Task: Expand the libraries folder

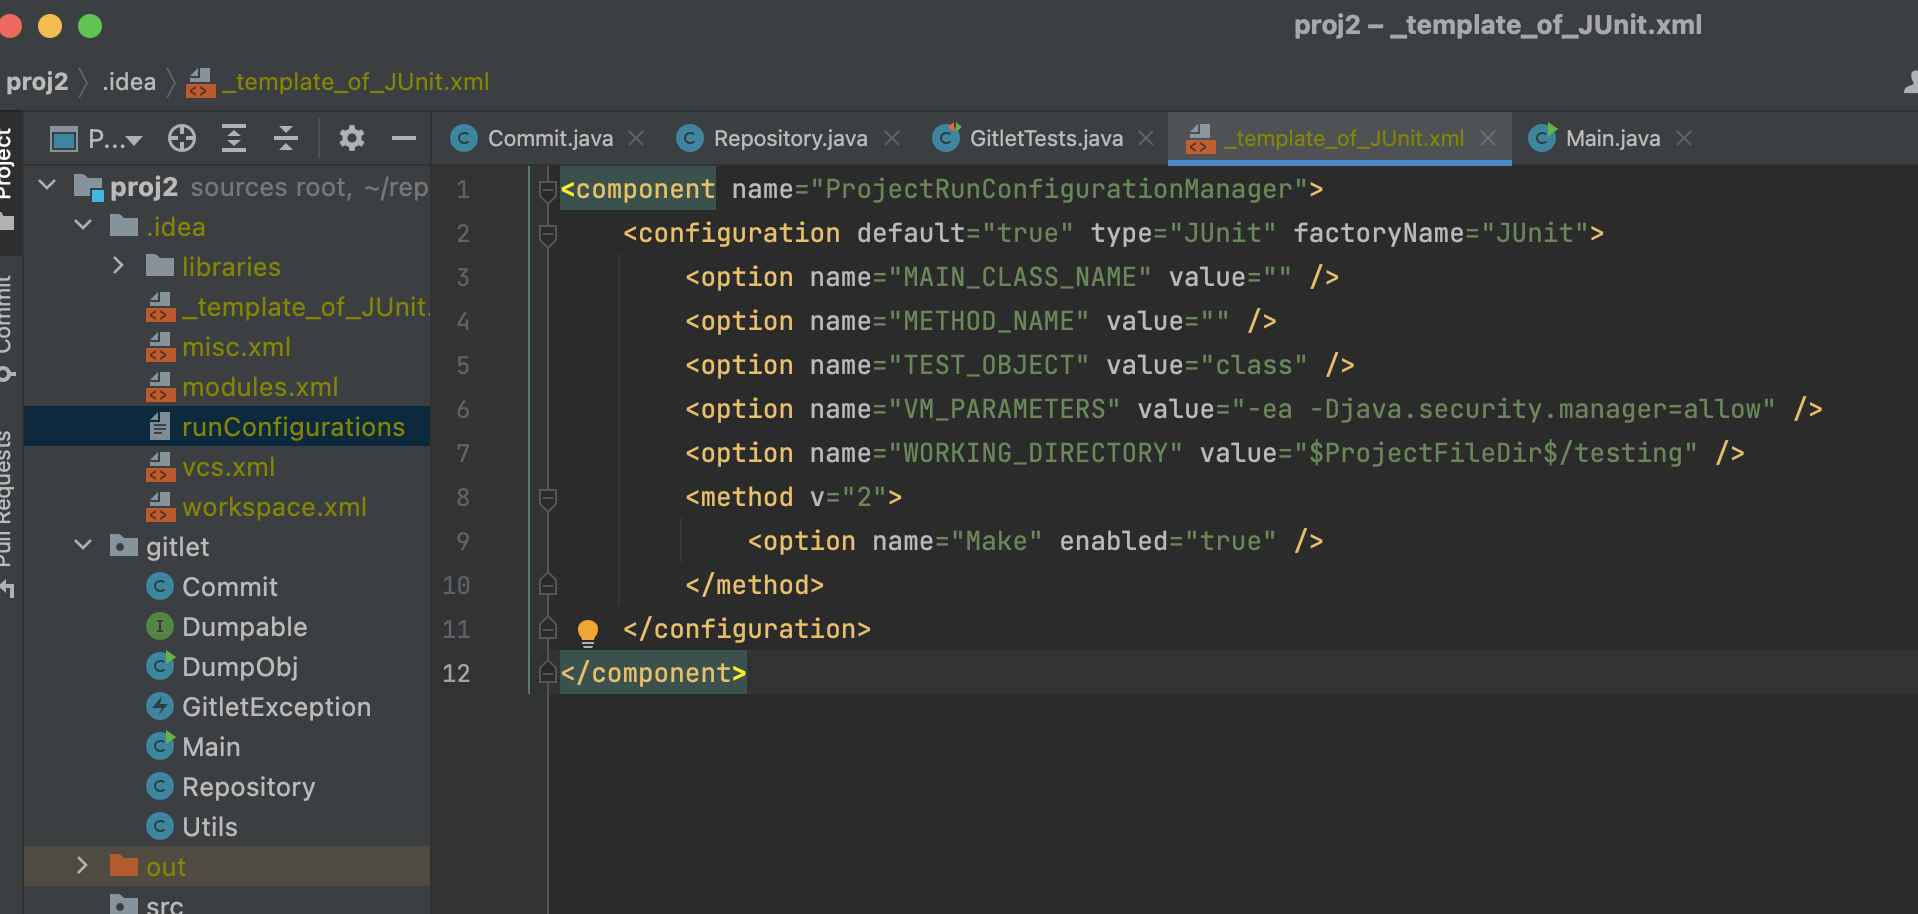Action: point(118,266)
